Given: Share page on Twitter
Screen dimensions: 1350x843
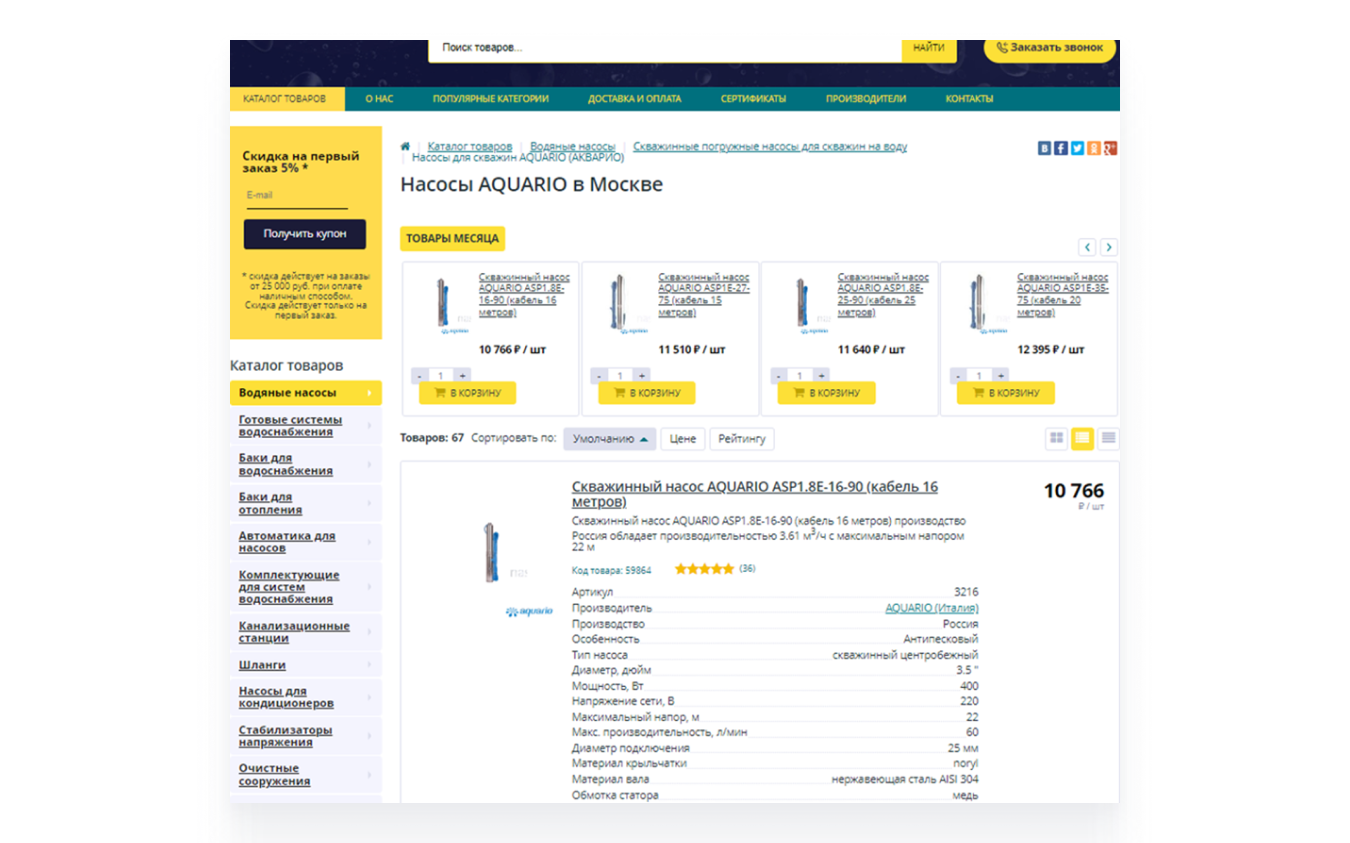Looking at the screenshot, I should 1077,148.
